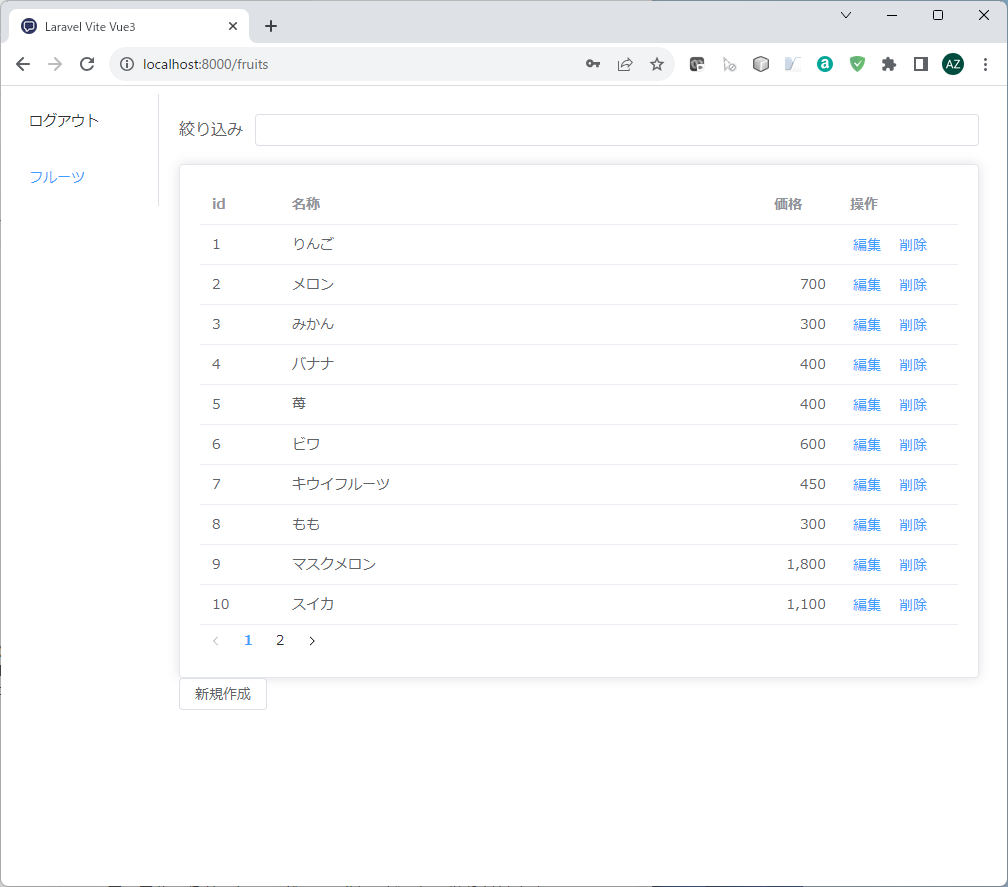This screenshot has width=1008, height=887.
Task: Edit the マスクメロン row
Action: click(867, 564)
